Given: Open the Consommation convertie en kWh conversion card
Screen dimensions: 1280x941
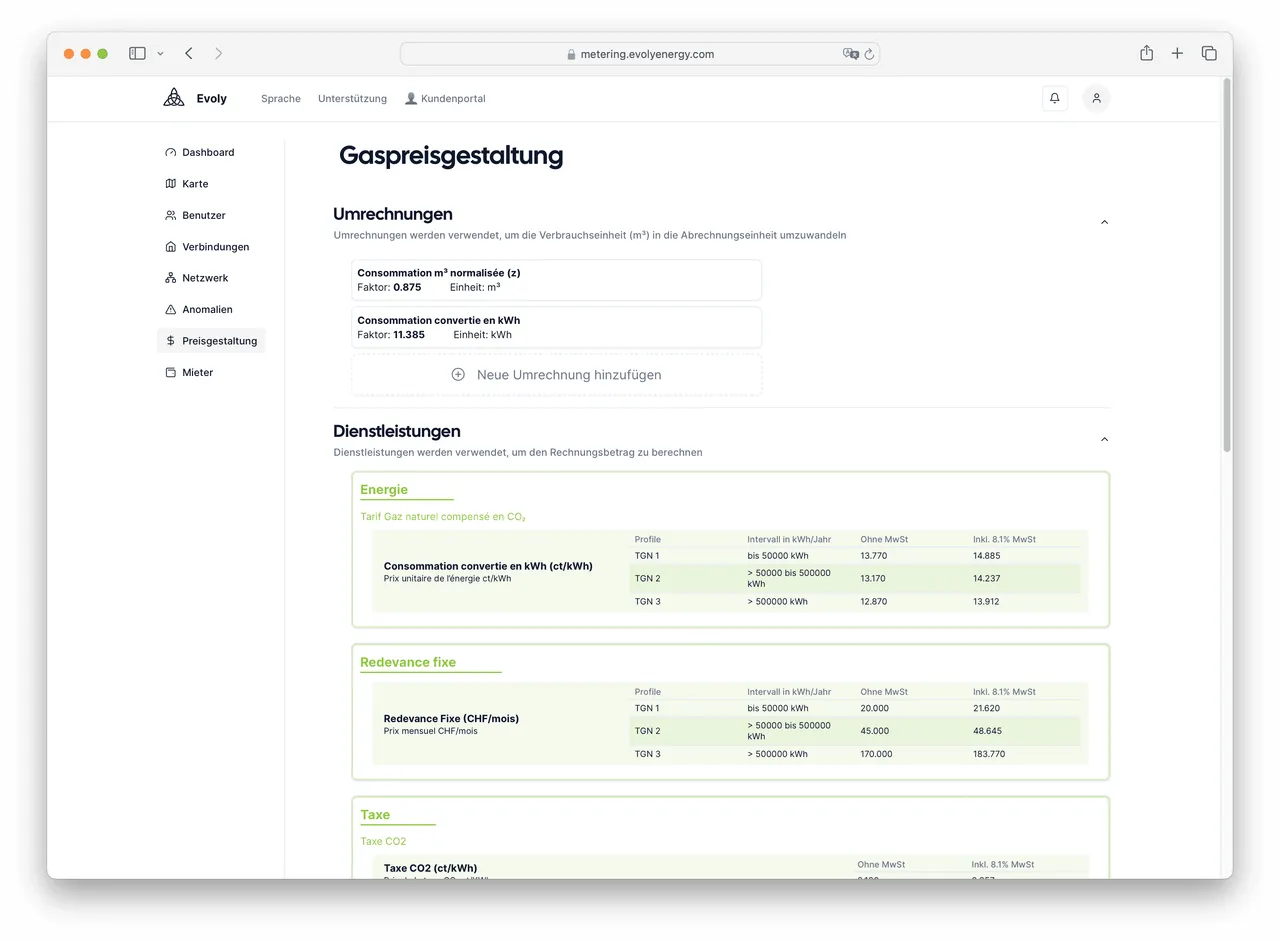Looking at the screenshot, I should pos(556,327).
